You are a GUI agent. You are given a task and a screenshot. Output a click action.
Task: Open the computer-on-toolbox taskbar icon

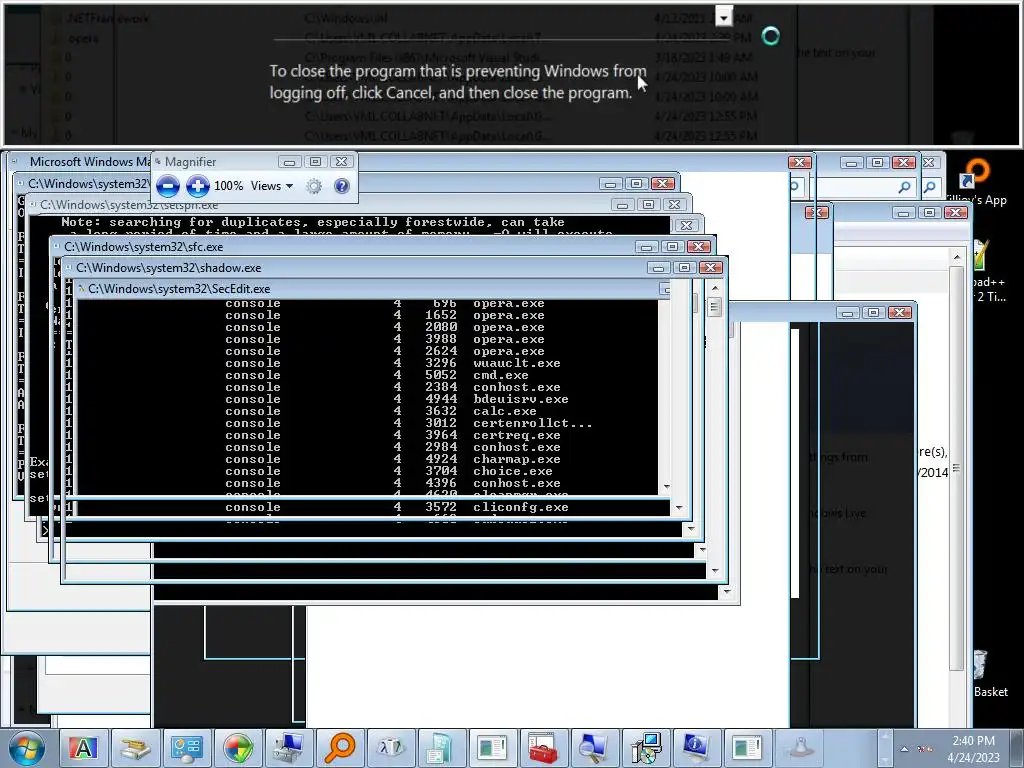[288, 748]
